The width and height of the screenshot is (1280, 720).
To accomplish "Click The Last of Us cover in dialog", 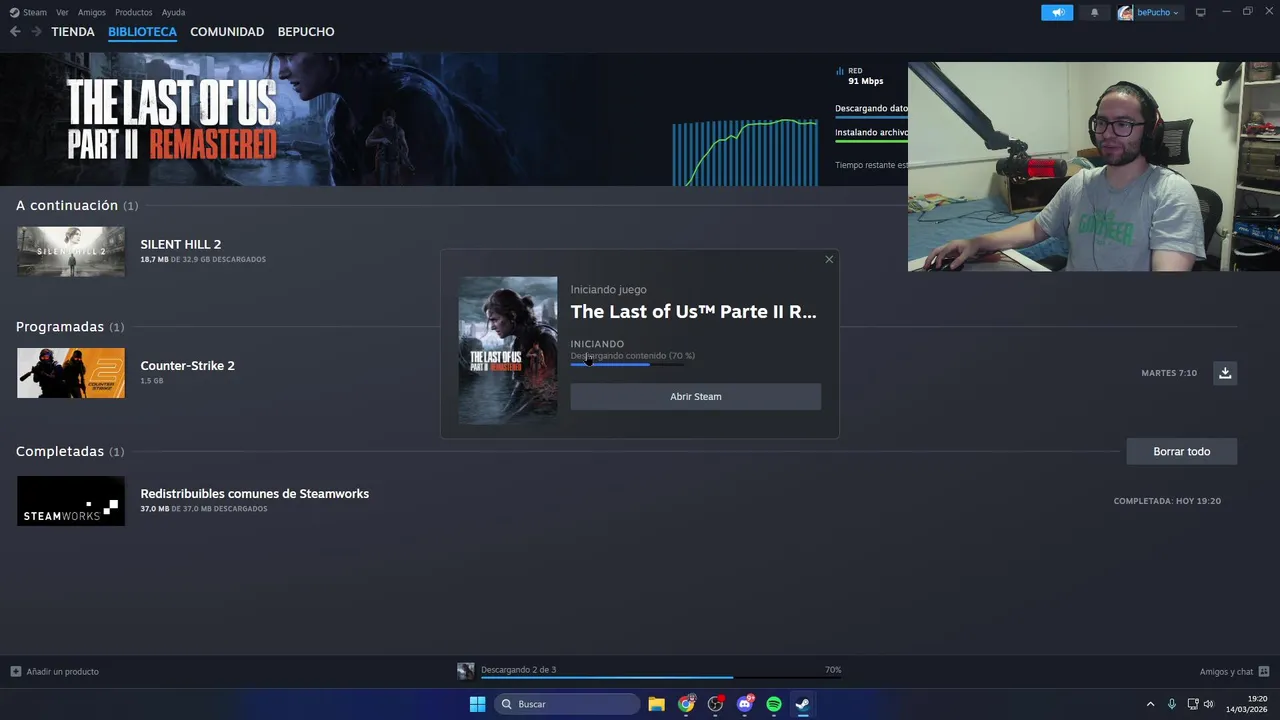I will 508,350.
